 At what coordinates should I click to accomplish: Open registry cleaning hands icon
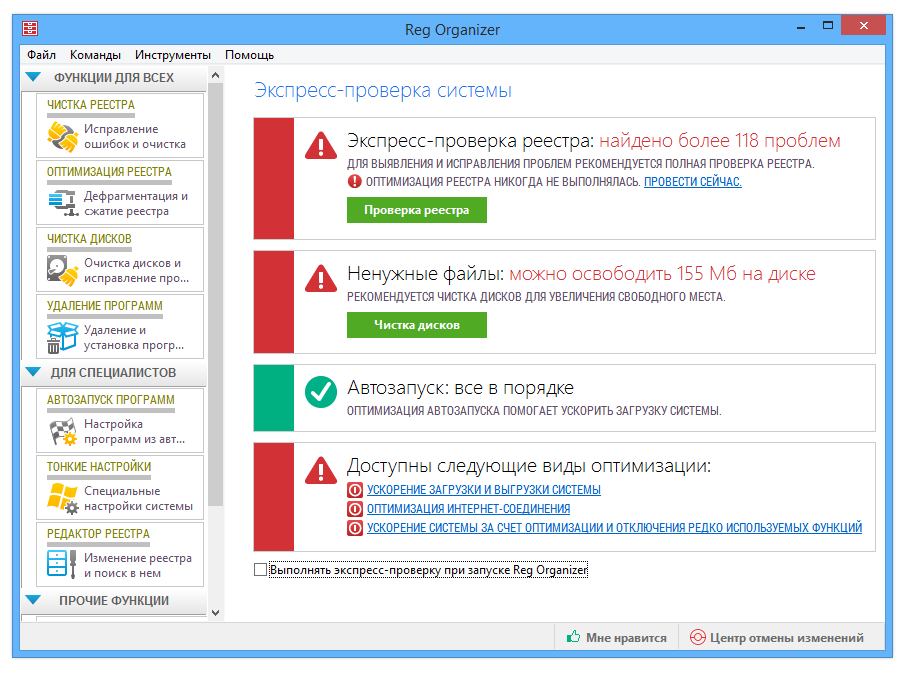62,137
